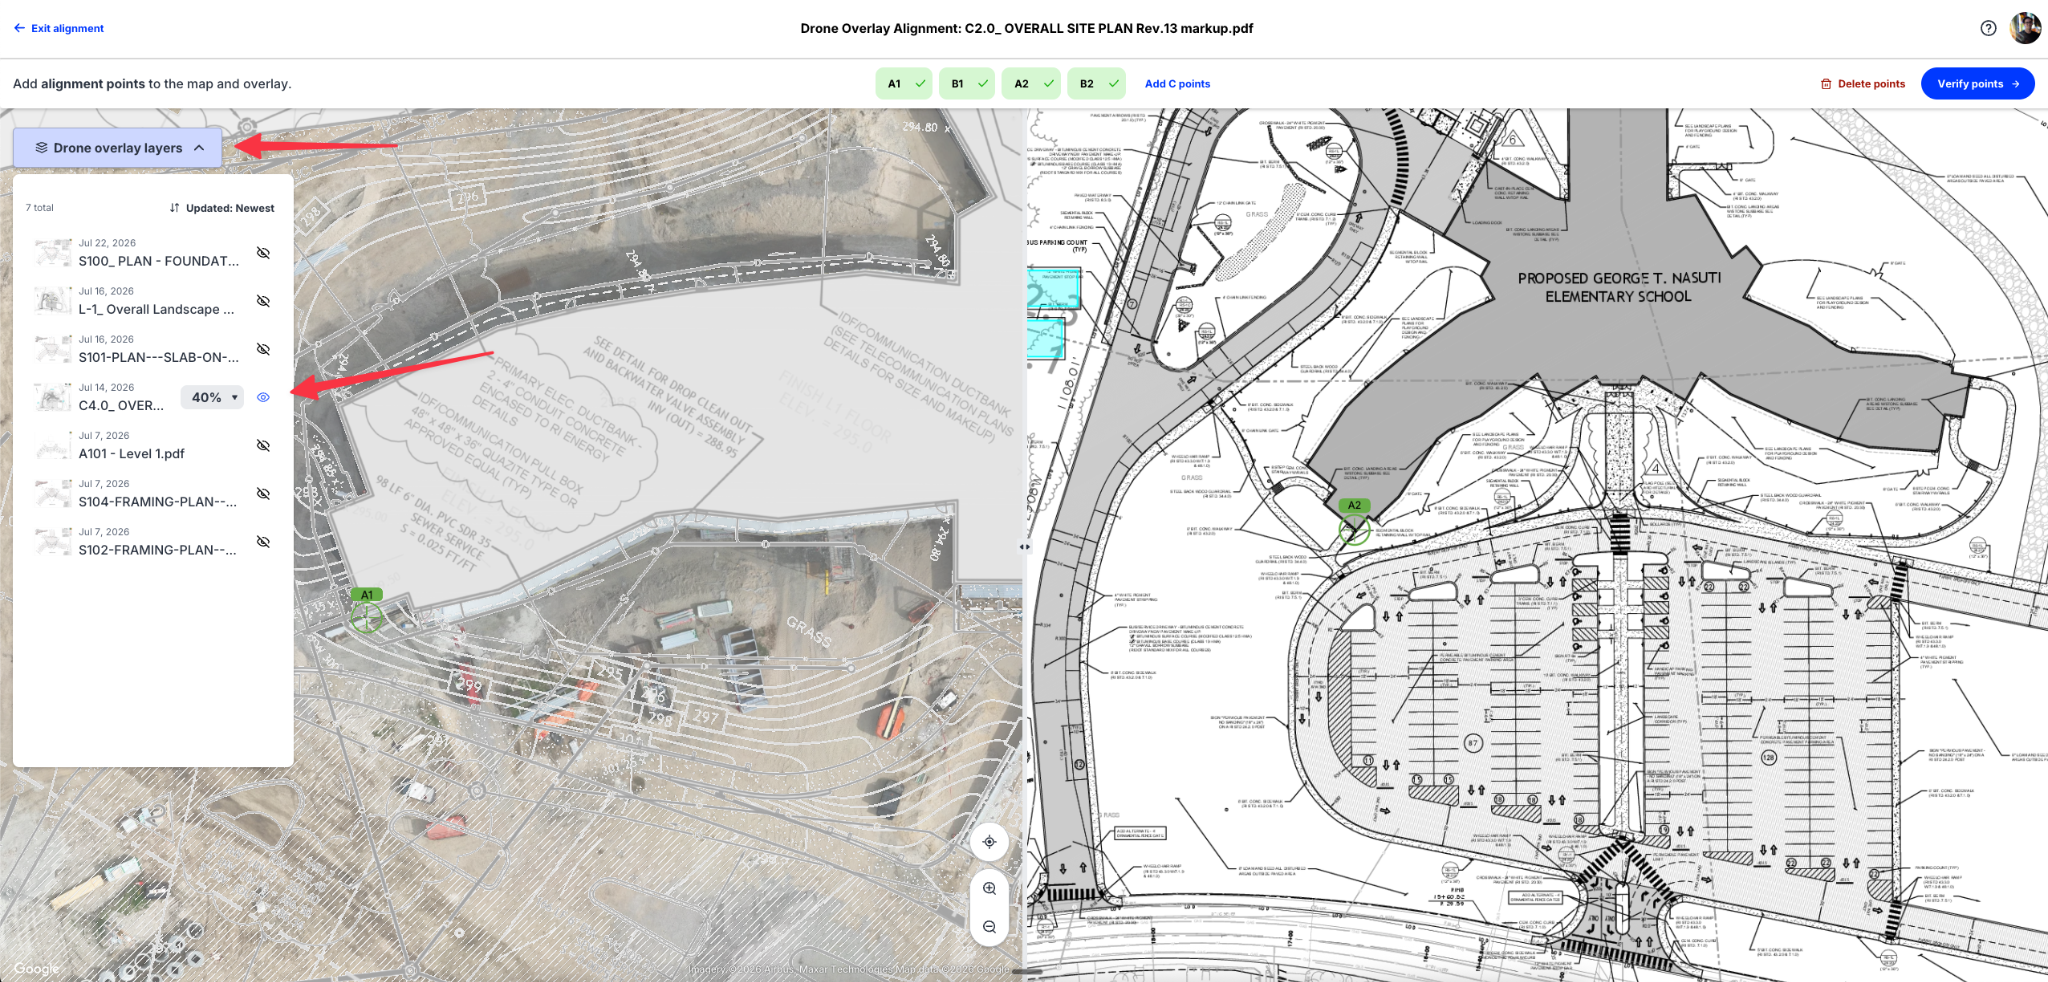Open the help question mark icon
The image size is (2048, 982).
pyautogui.click(x=1988, y=28)
